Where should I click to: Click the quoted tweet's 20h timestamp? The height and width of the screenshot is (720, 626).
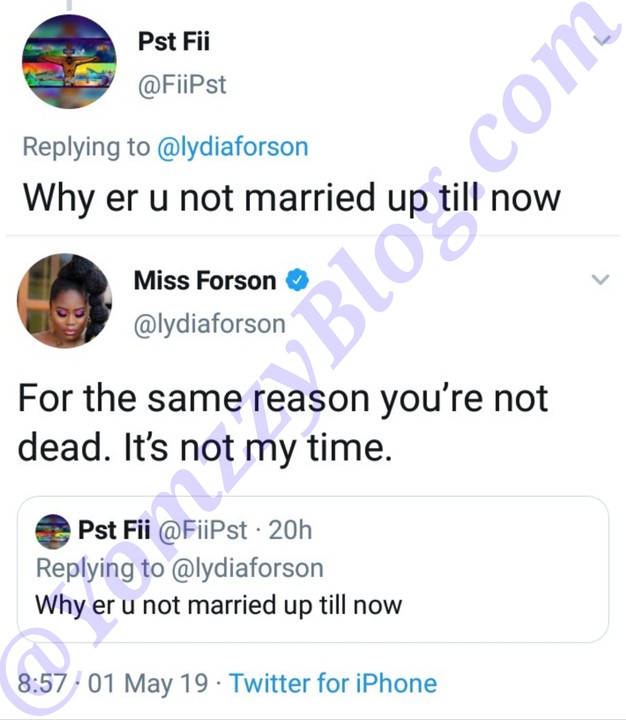click(290, 530)
